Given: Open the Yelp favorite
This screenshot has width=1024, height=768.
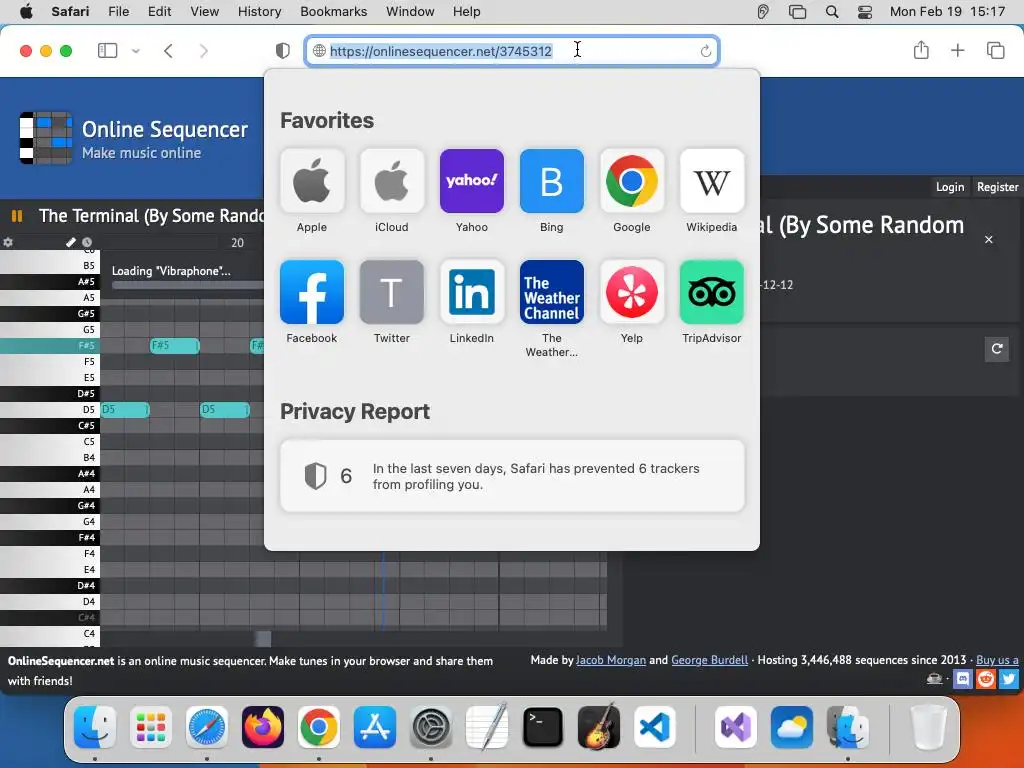Looking at the screenshot, I should (x=632, y=292).
